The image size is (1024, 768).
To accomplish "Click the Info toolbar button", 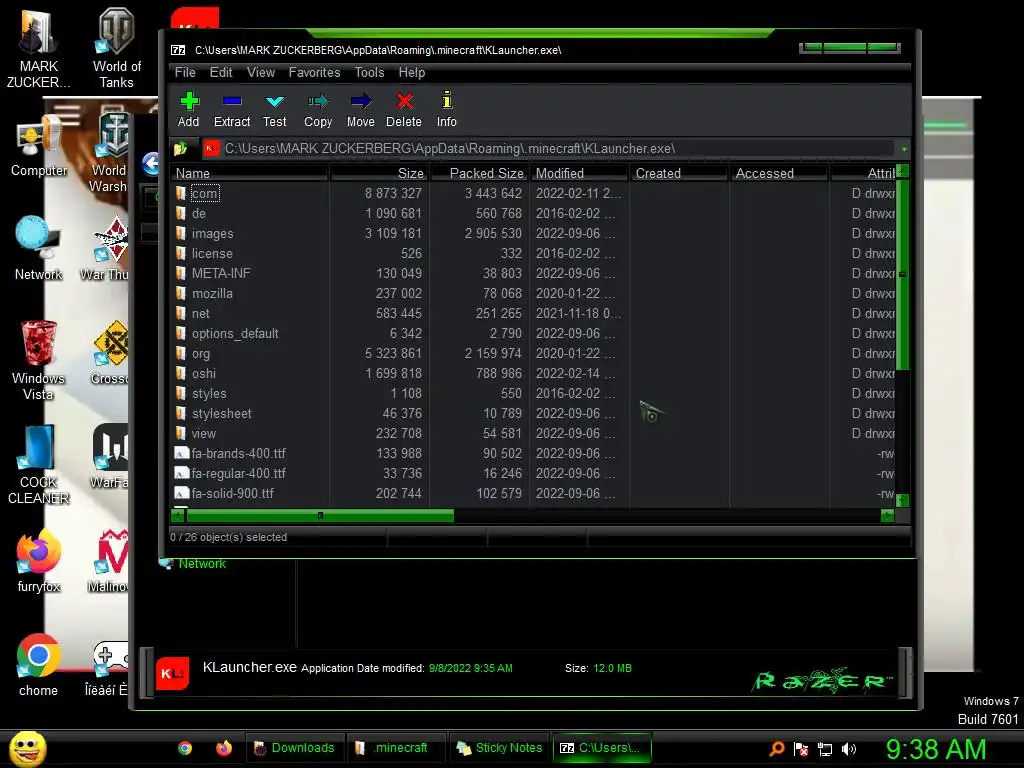I will [447, 109].
